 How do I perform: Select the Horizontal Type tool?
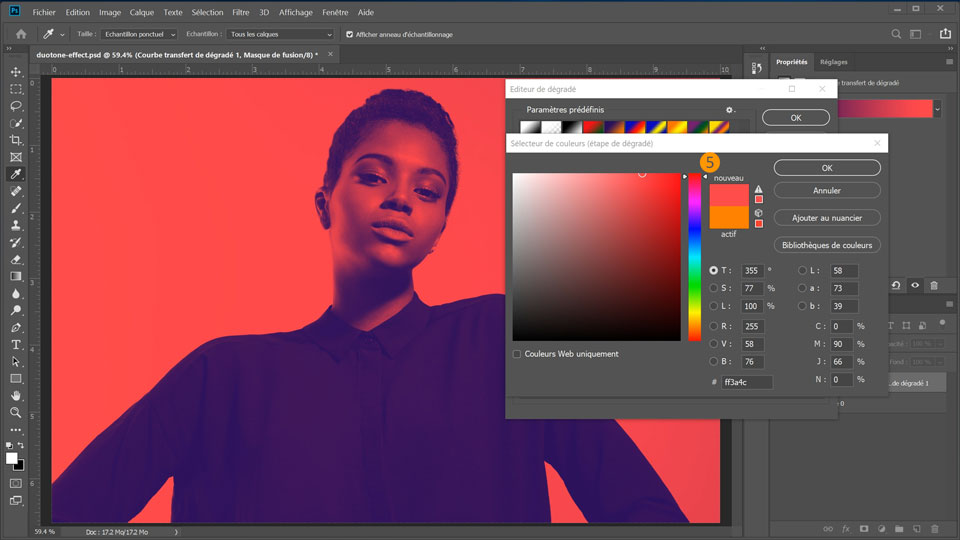[x=16, y=345]
